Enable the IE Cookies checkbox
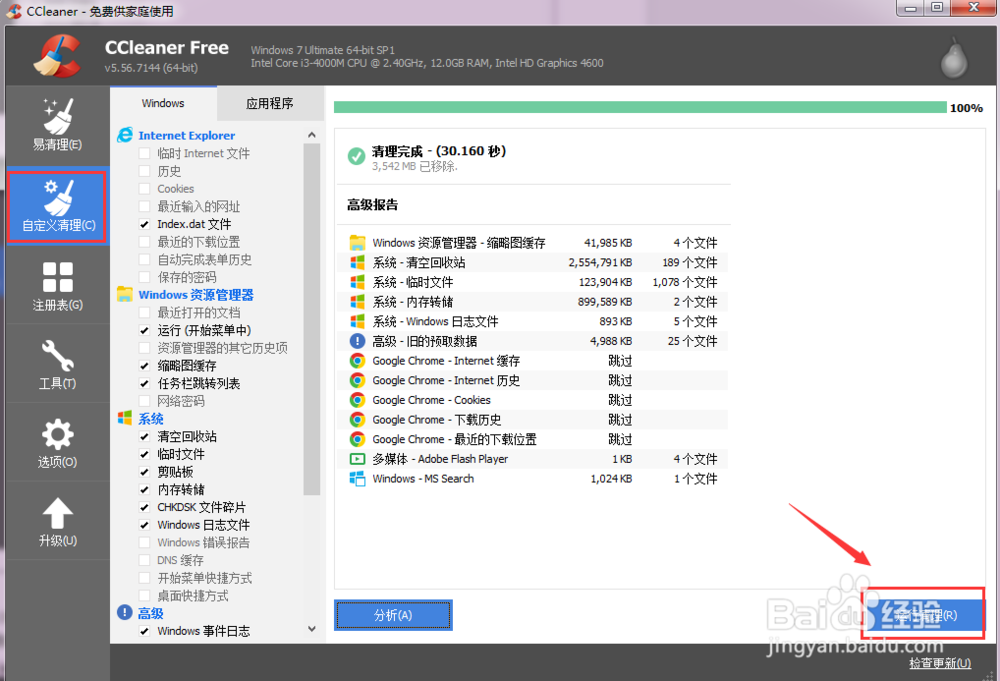 [145, 189]
